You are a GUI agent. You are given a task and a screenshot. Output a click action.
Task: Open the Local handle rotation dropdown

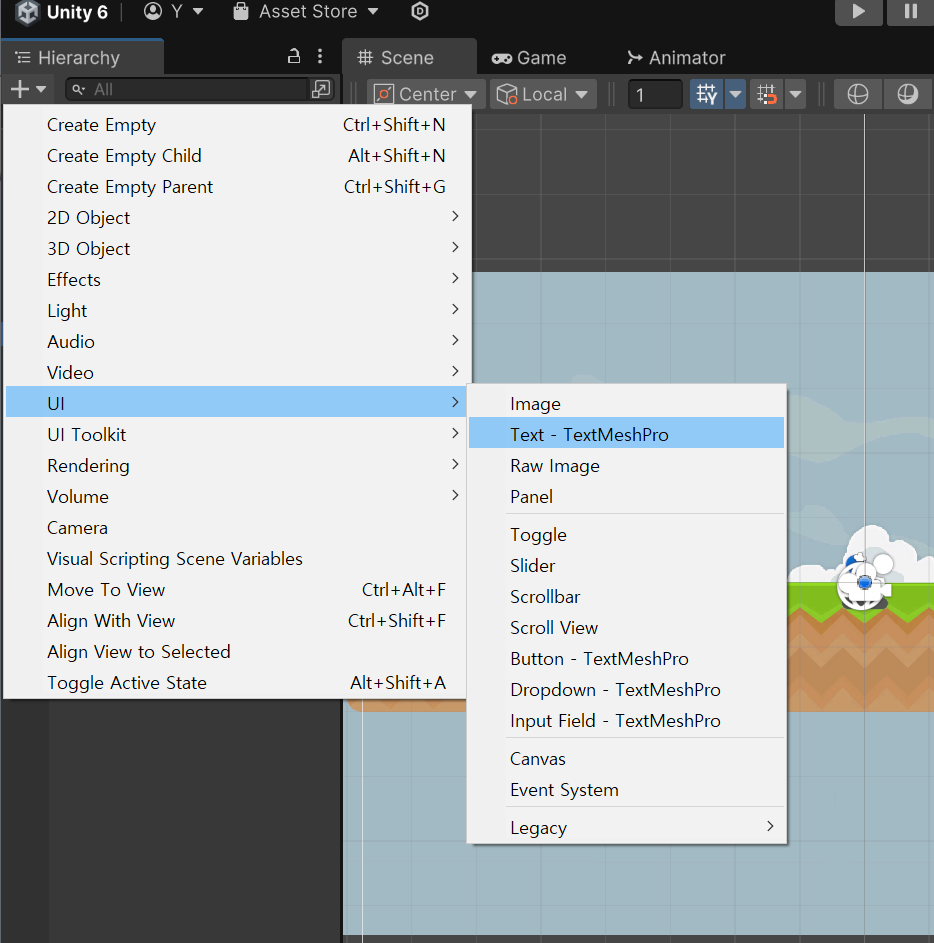point(543,94)
